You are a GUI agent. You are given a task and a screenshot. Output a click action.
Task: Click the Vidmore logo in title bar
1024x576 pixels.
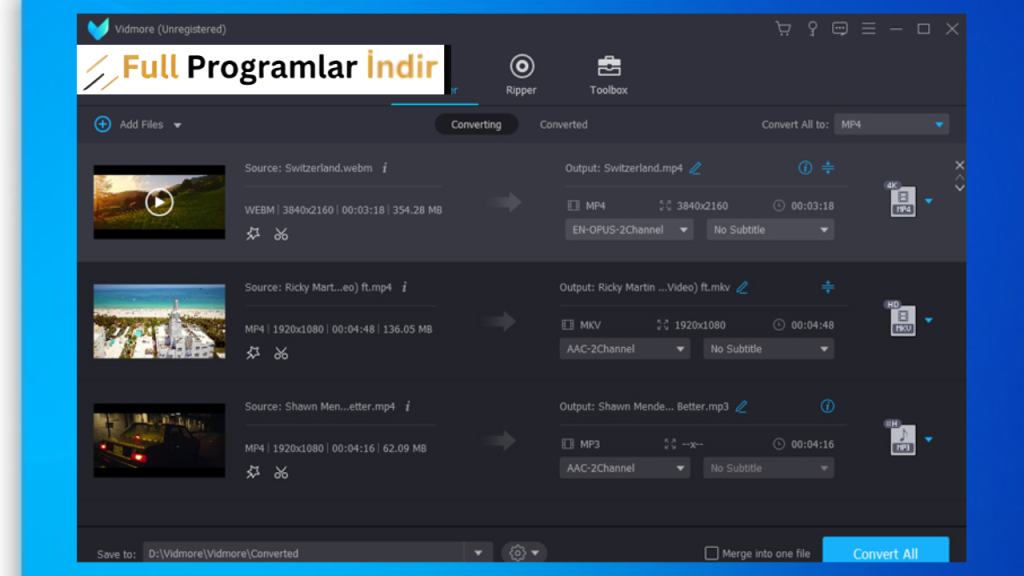pyautogui.click(x=98, y=29)
